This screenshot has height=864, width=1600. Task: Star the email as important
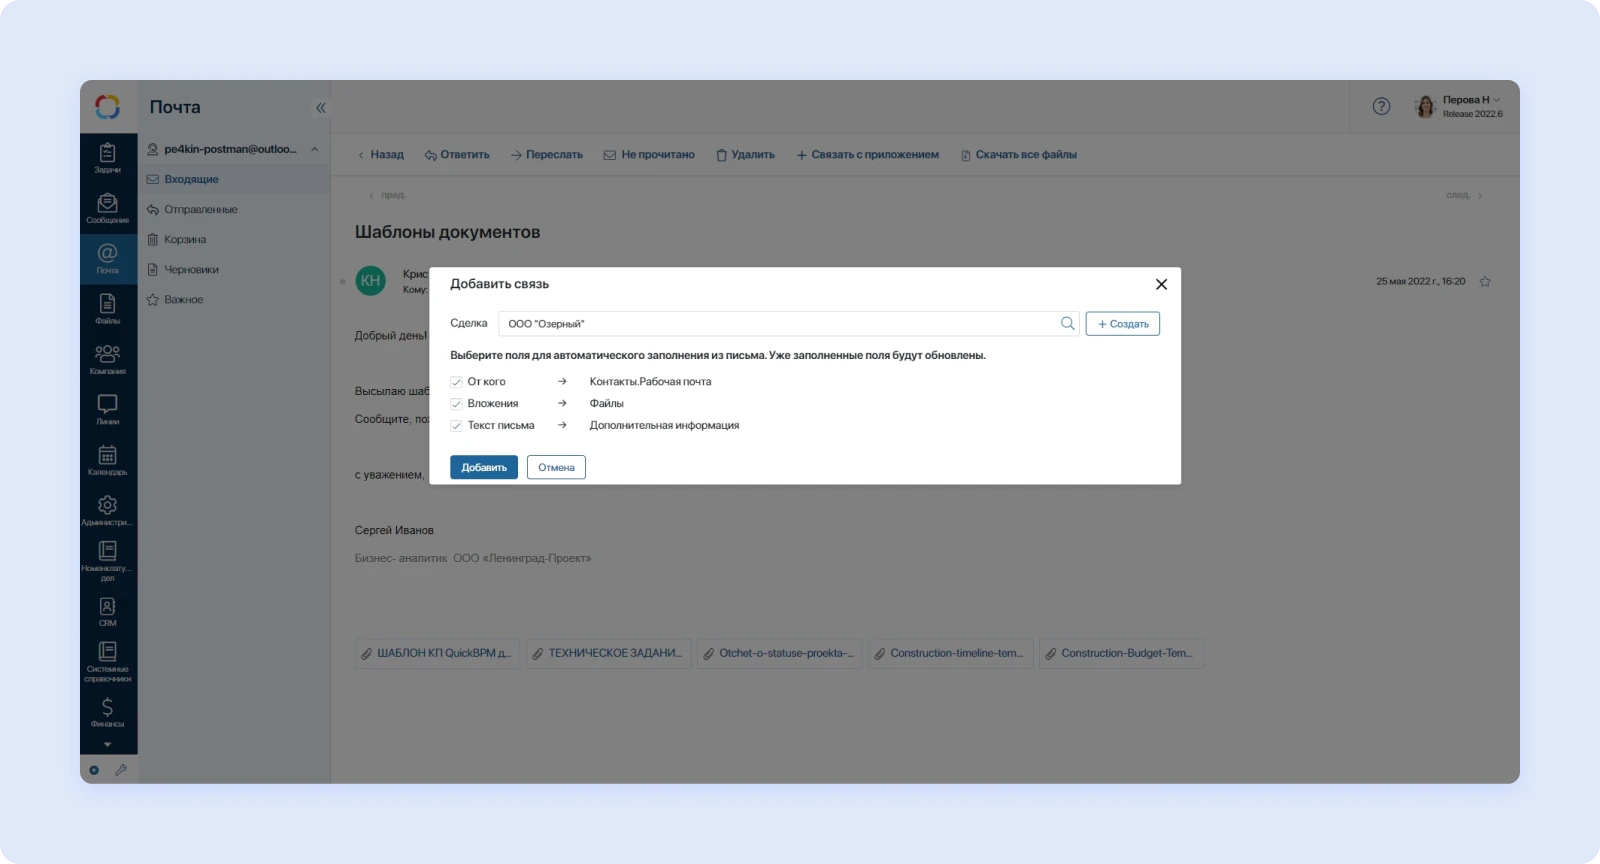click(x=1485, y=282)
